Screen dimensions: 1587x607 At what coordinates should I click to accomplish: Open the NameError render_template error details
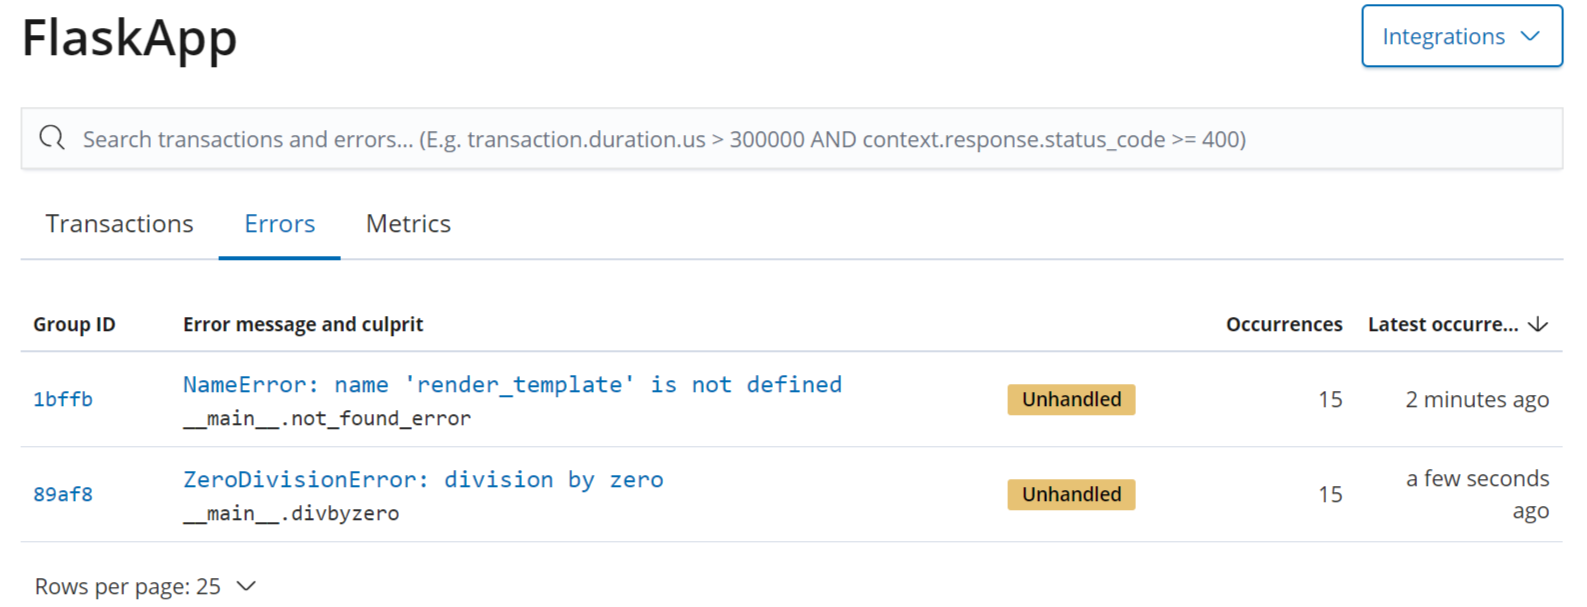point(512,384)
